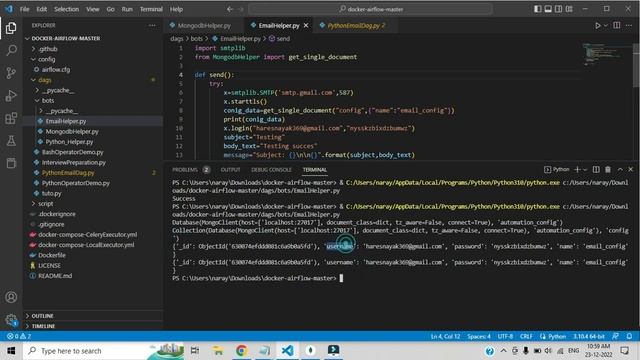This screenshot has width=640, height=360.
Task: Open editor More Actions ellipsis
Action: (629, 25)
